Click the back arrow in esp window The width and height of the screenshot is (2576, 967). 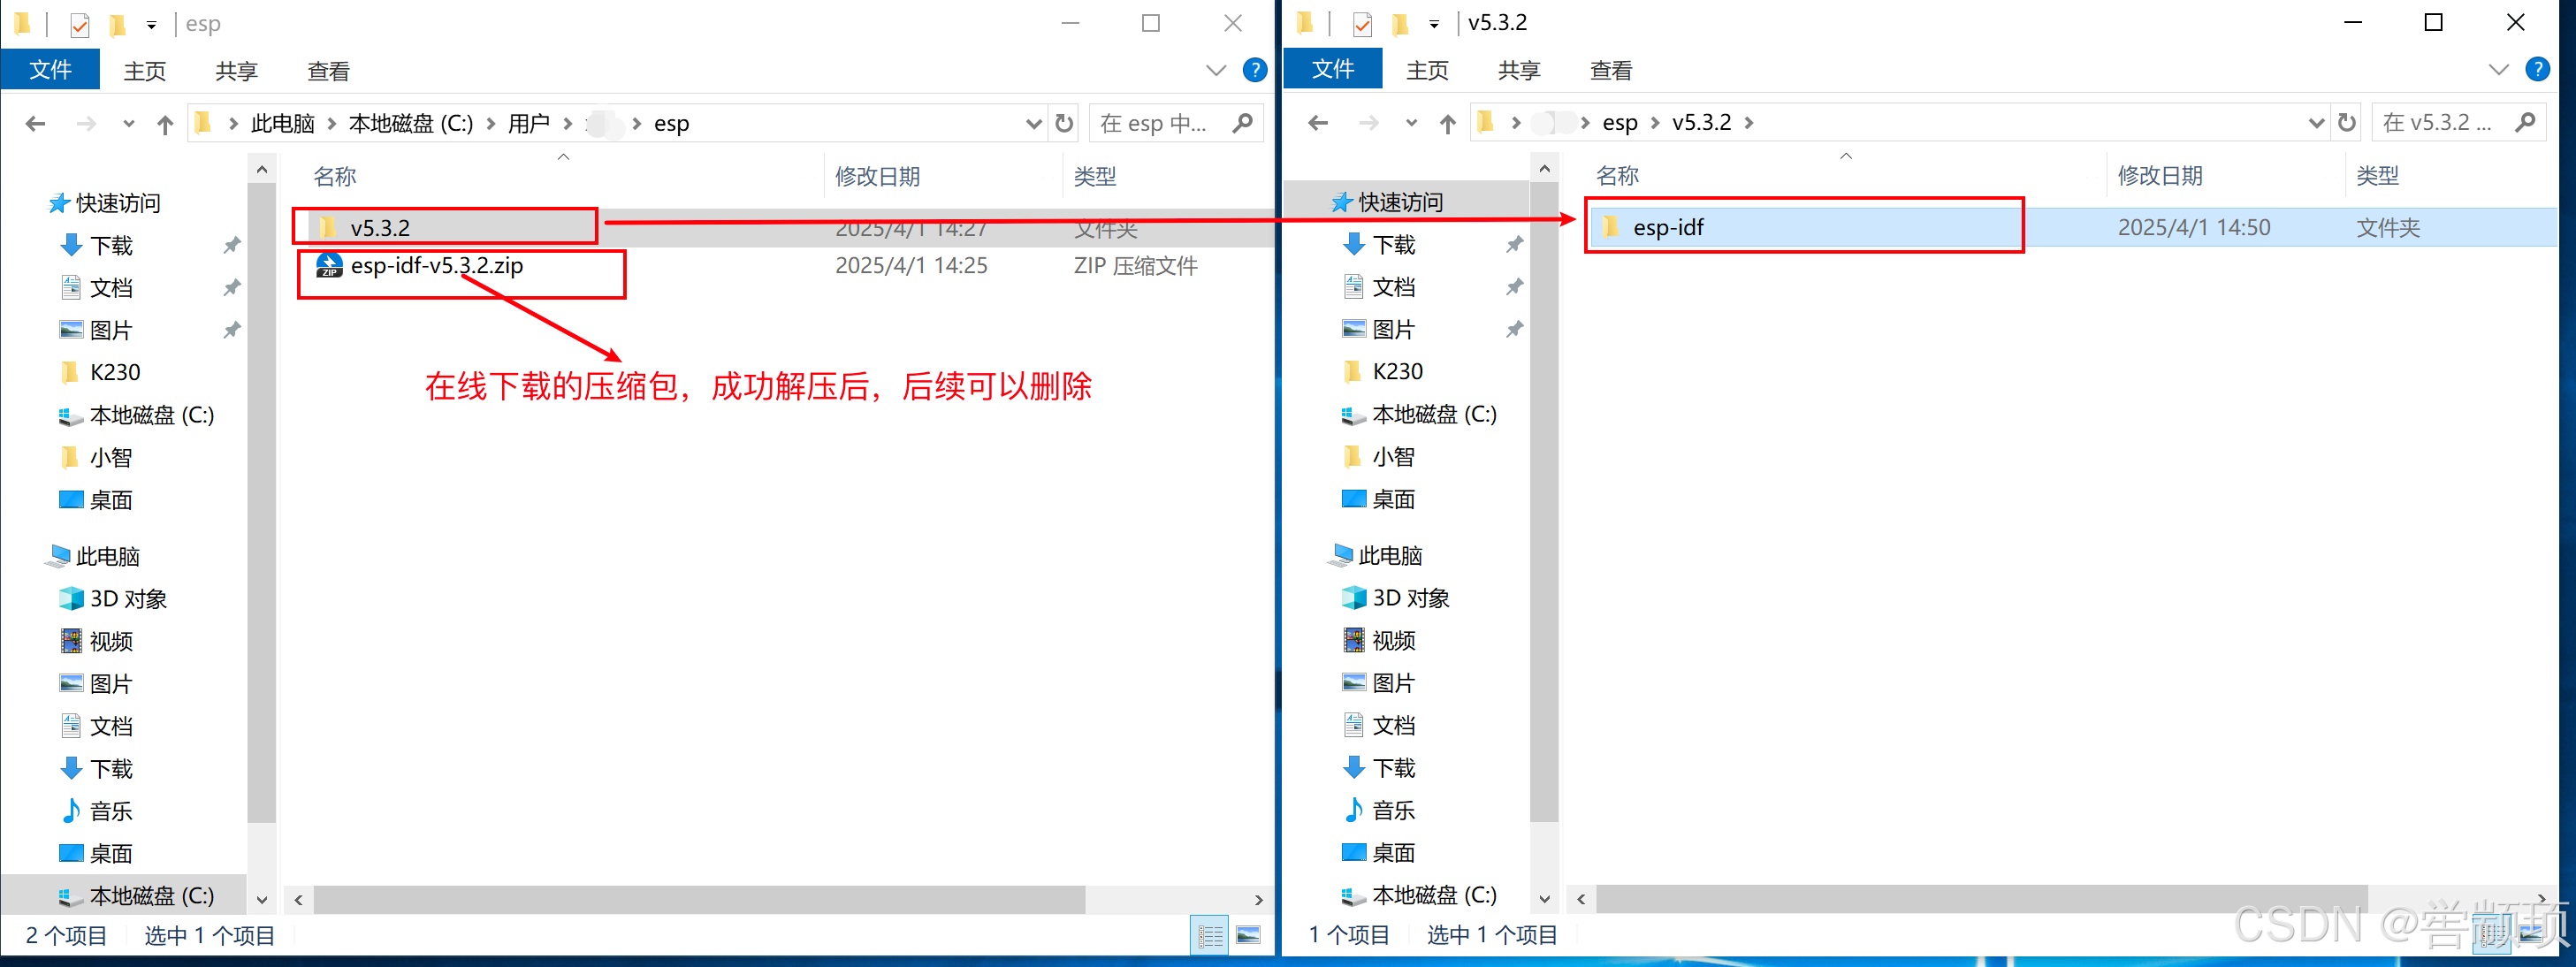coord(36,123)
